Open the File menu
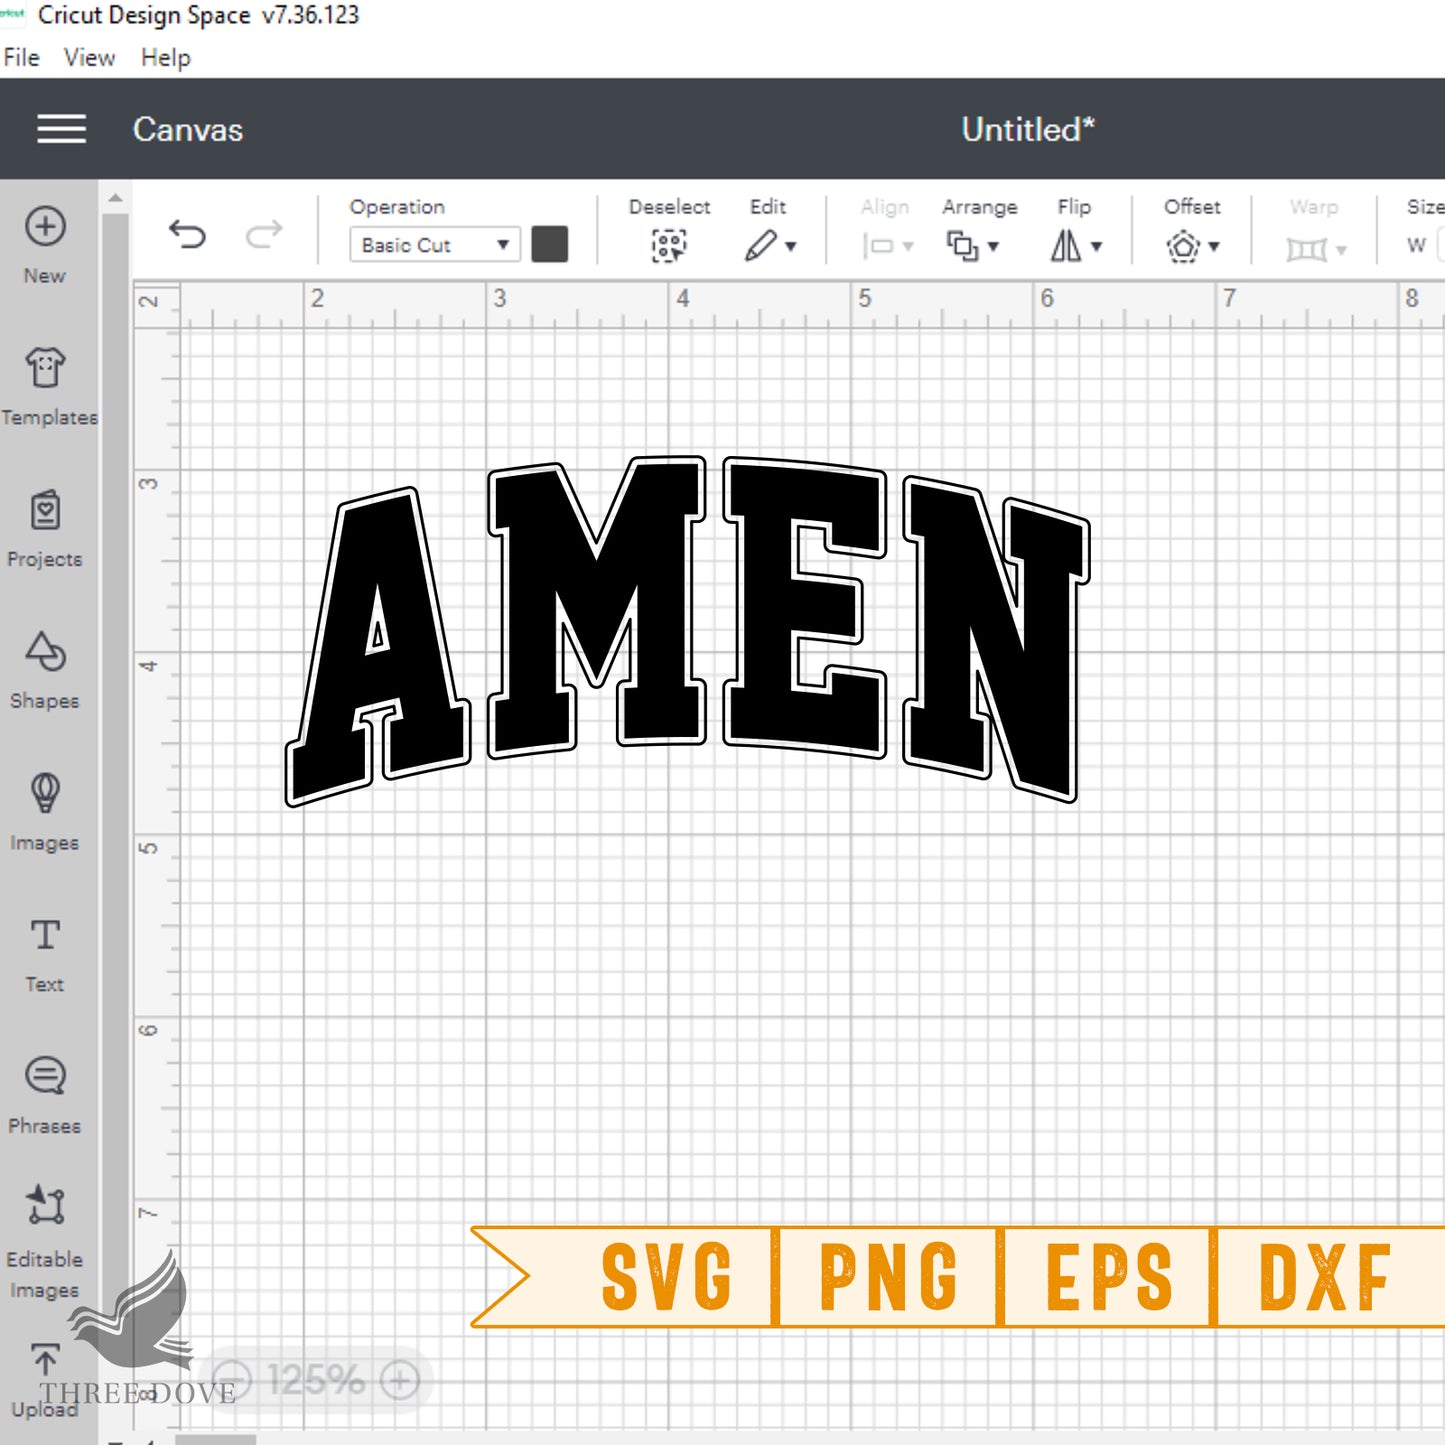Image resolution: width=1445 pixels, height=1445 pixels. 21,57
